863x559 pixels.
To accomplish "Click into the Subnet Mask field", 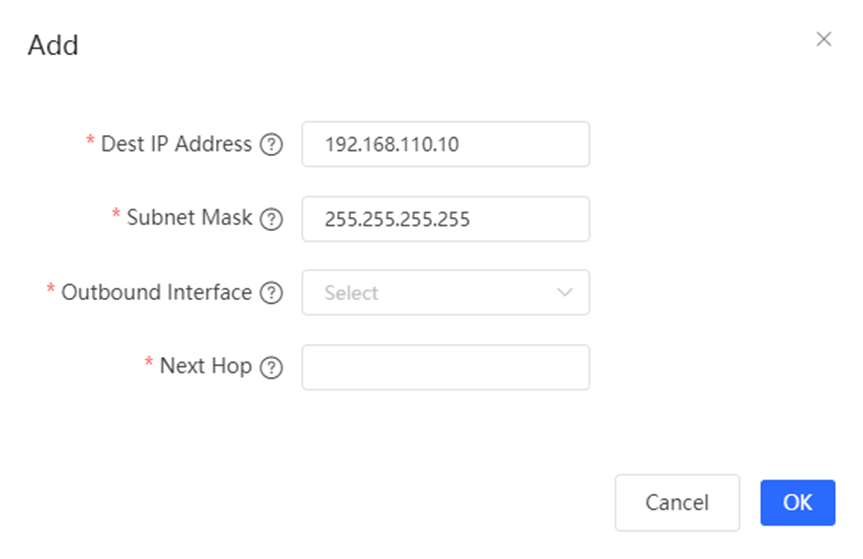I will 445,219.
